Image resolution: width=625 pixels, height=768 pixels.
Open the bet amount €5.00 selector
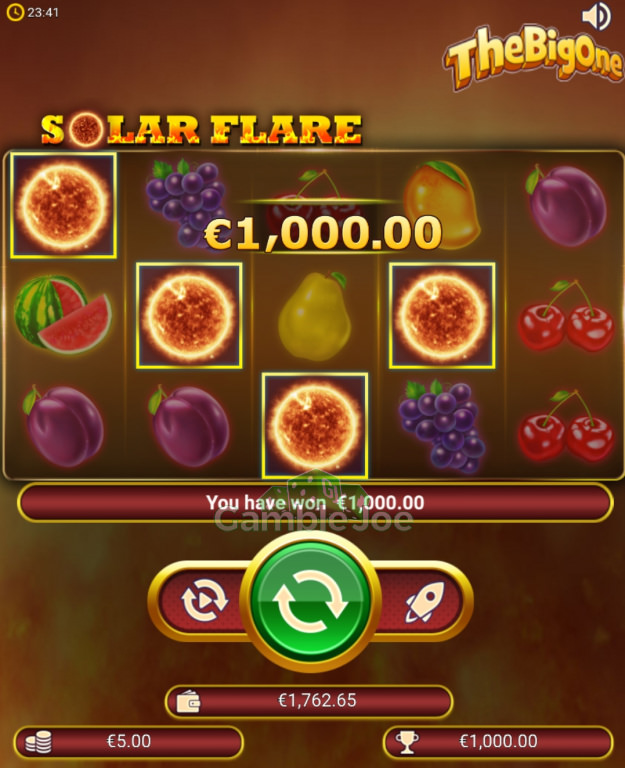(128, 742)
